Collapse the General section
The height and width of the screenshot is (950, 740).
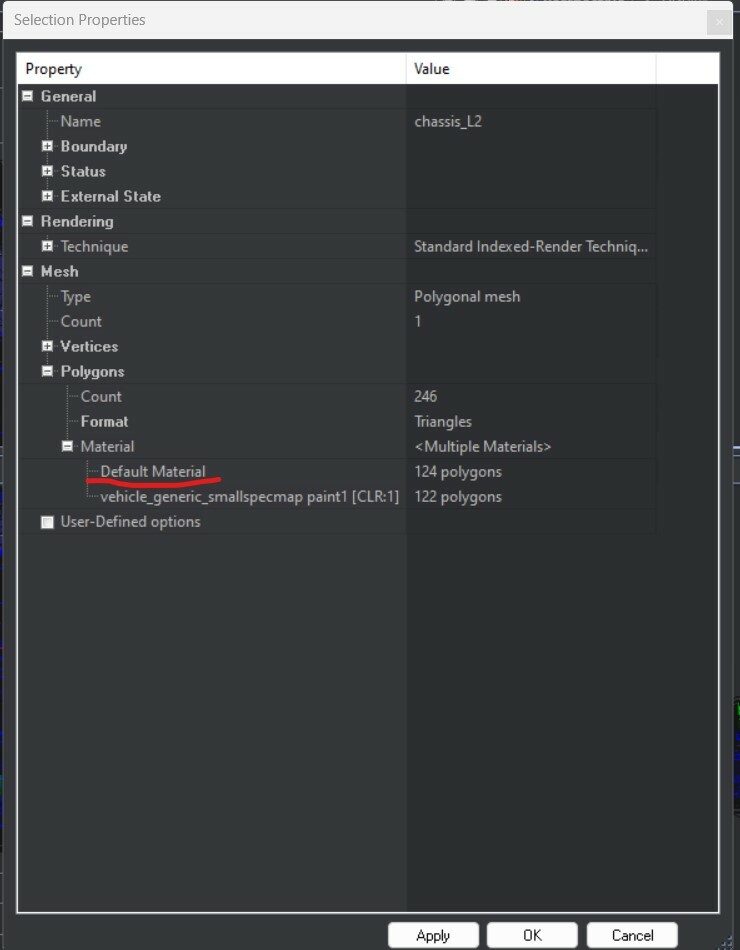click(x=27, y=96)
